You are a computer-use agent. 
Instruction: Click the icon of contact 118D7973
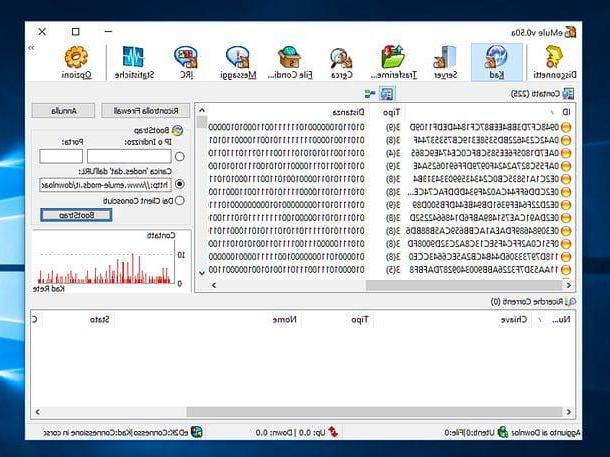[566, 257]
